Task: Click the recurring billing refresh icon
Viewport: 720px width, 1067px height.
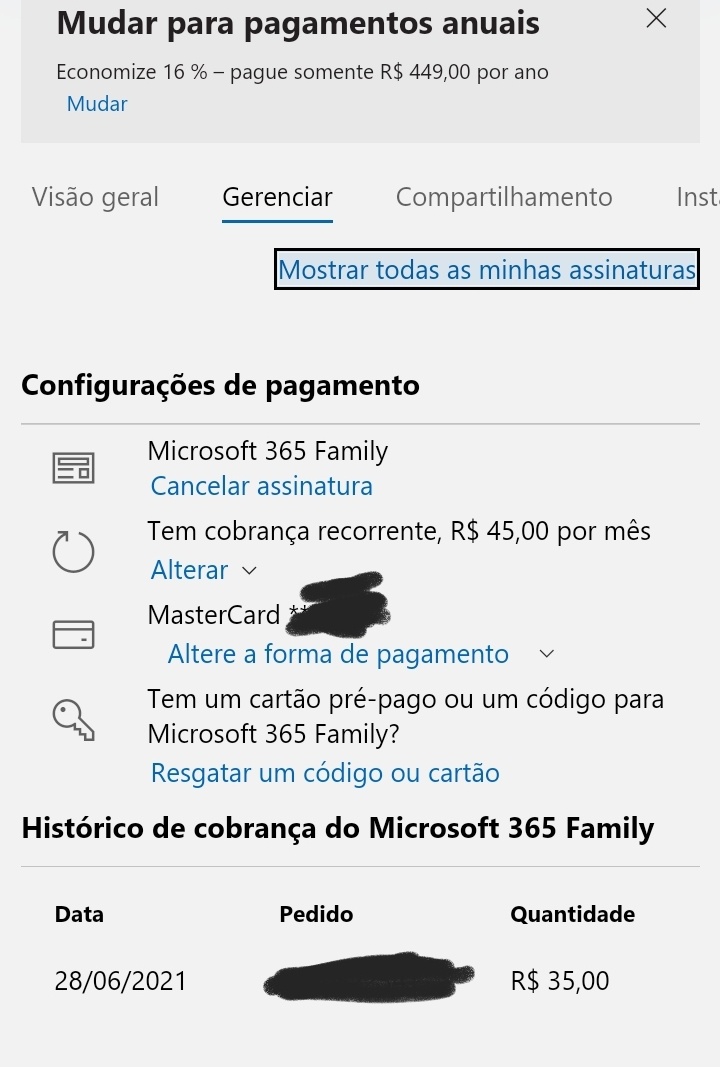Action: tap(73, 552)
